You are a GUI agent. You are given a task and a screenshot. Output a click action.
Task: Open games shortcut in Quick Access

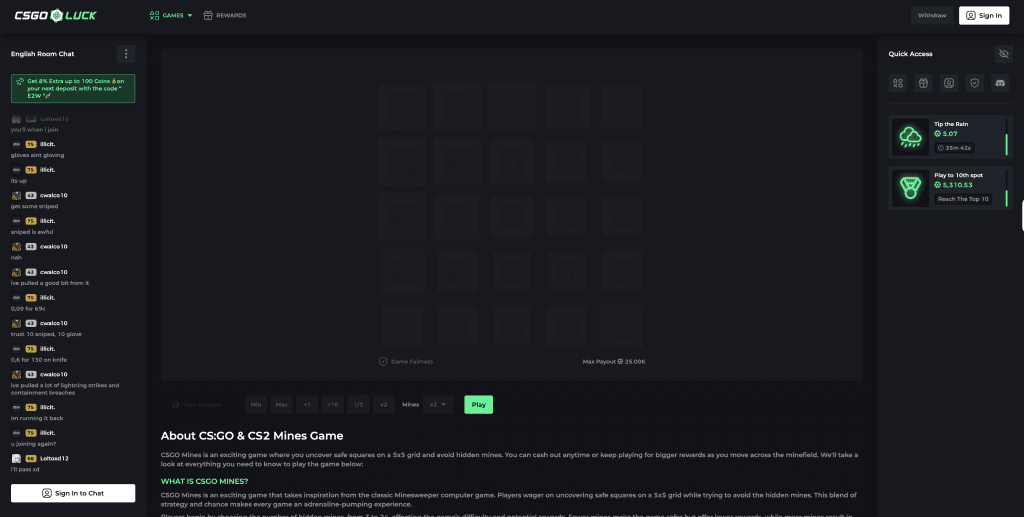pos(898,83)
